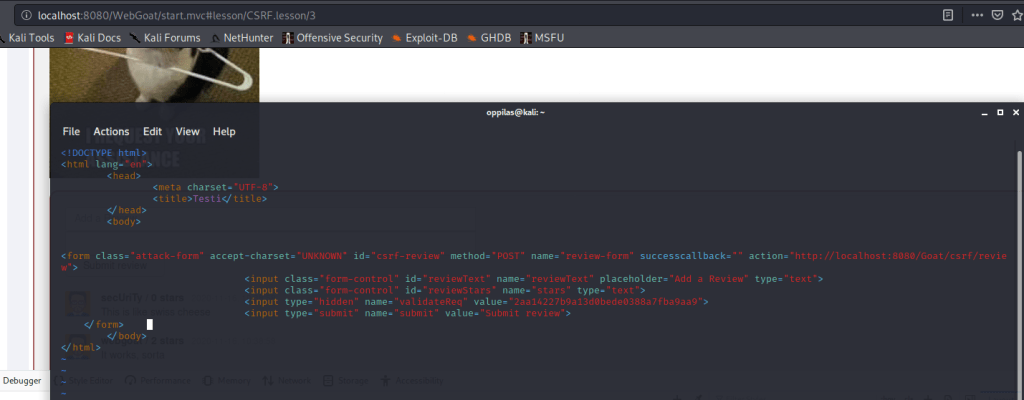Click the URL address field

point(400,15)
